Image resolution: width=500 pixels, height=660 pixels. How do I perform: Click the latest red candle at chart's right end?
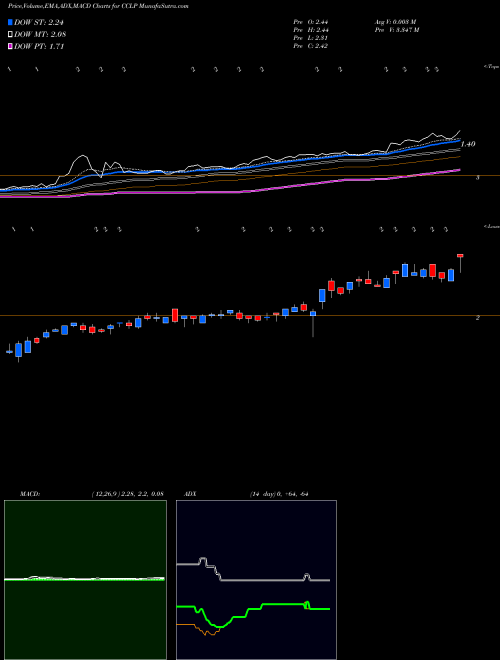[460, 255]
